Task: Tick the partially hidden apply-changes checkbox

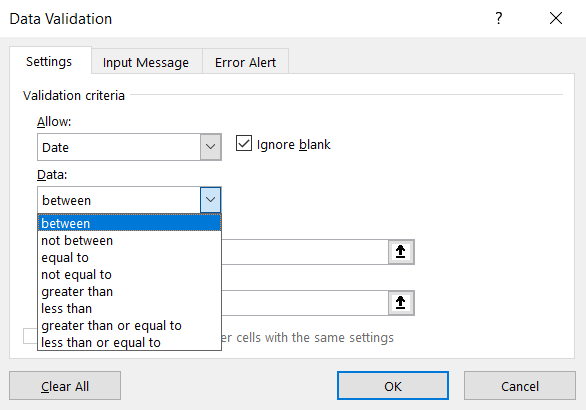Action: pos(30,336)
